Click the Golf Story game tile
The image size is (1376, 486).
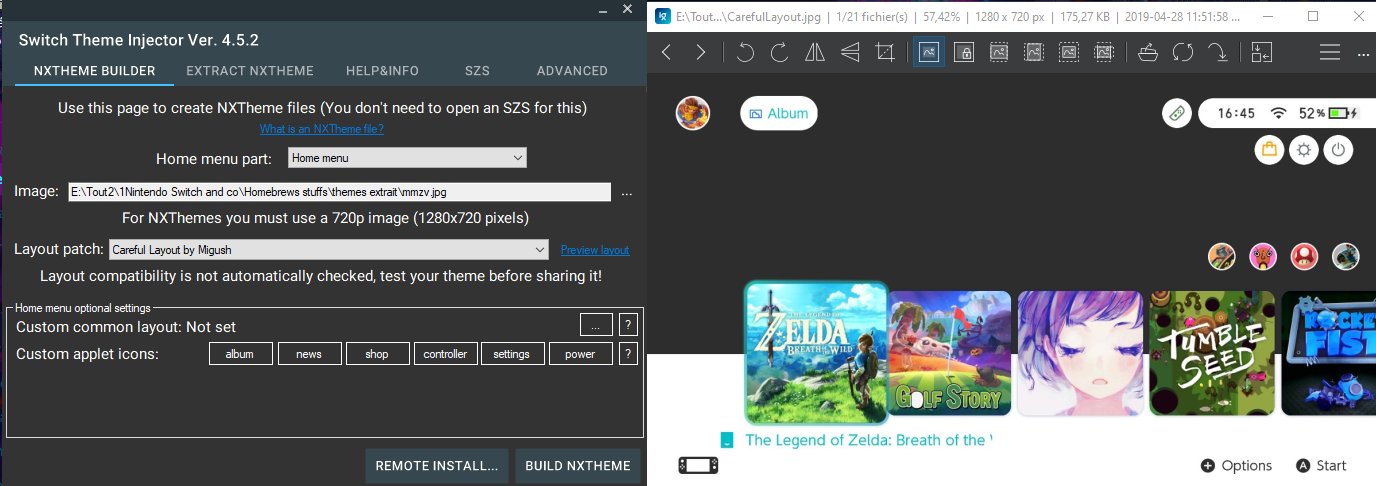click(950, 353)
